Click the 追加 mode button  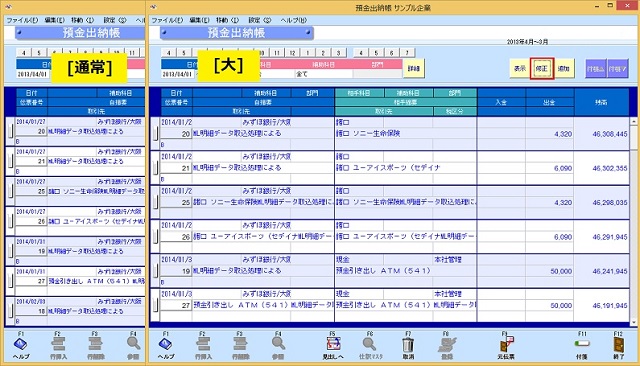(x=564, y=69)
